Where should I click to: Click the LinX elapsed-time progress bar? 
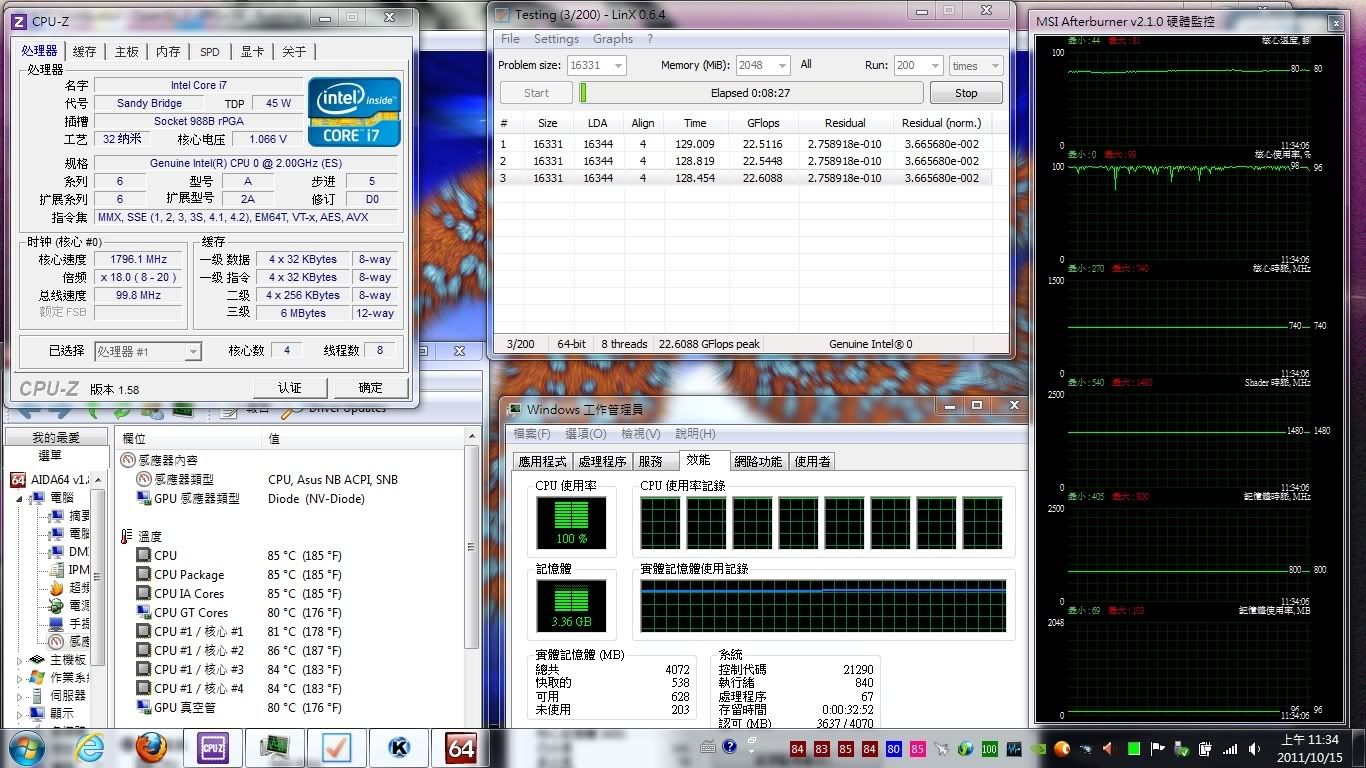[751, 93]
